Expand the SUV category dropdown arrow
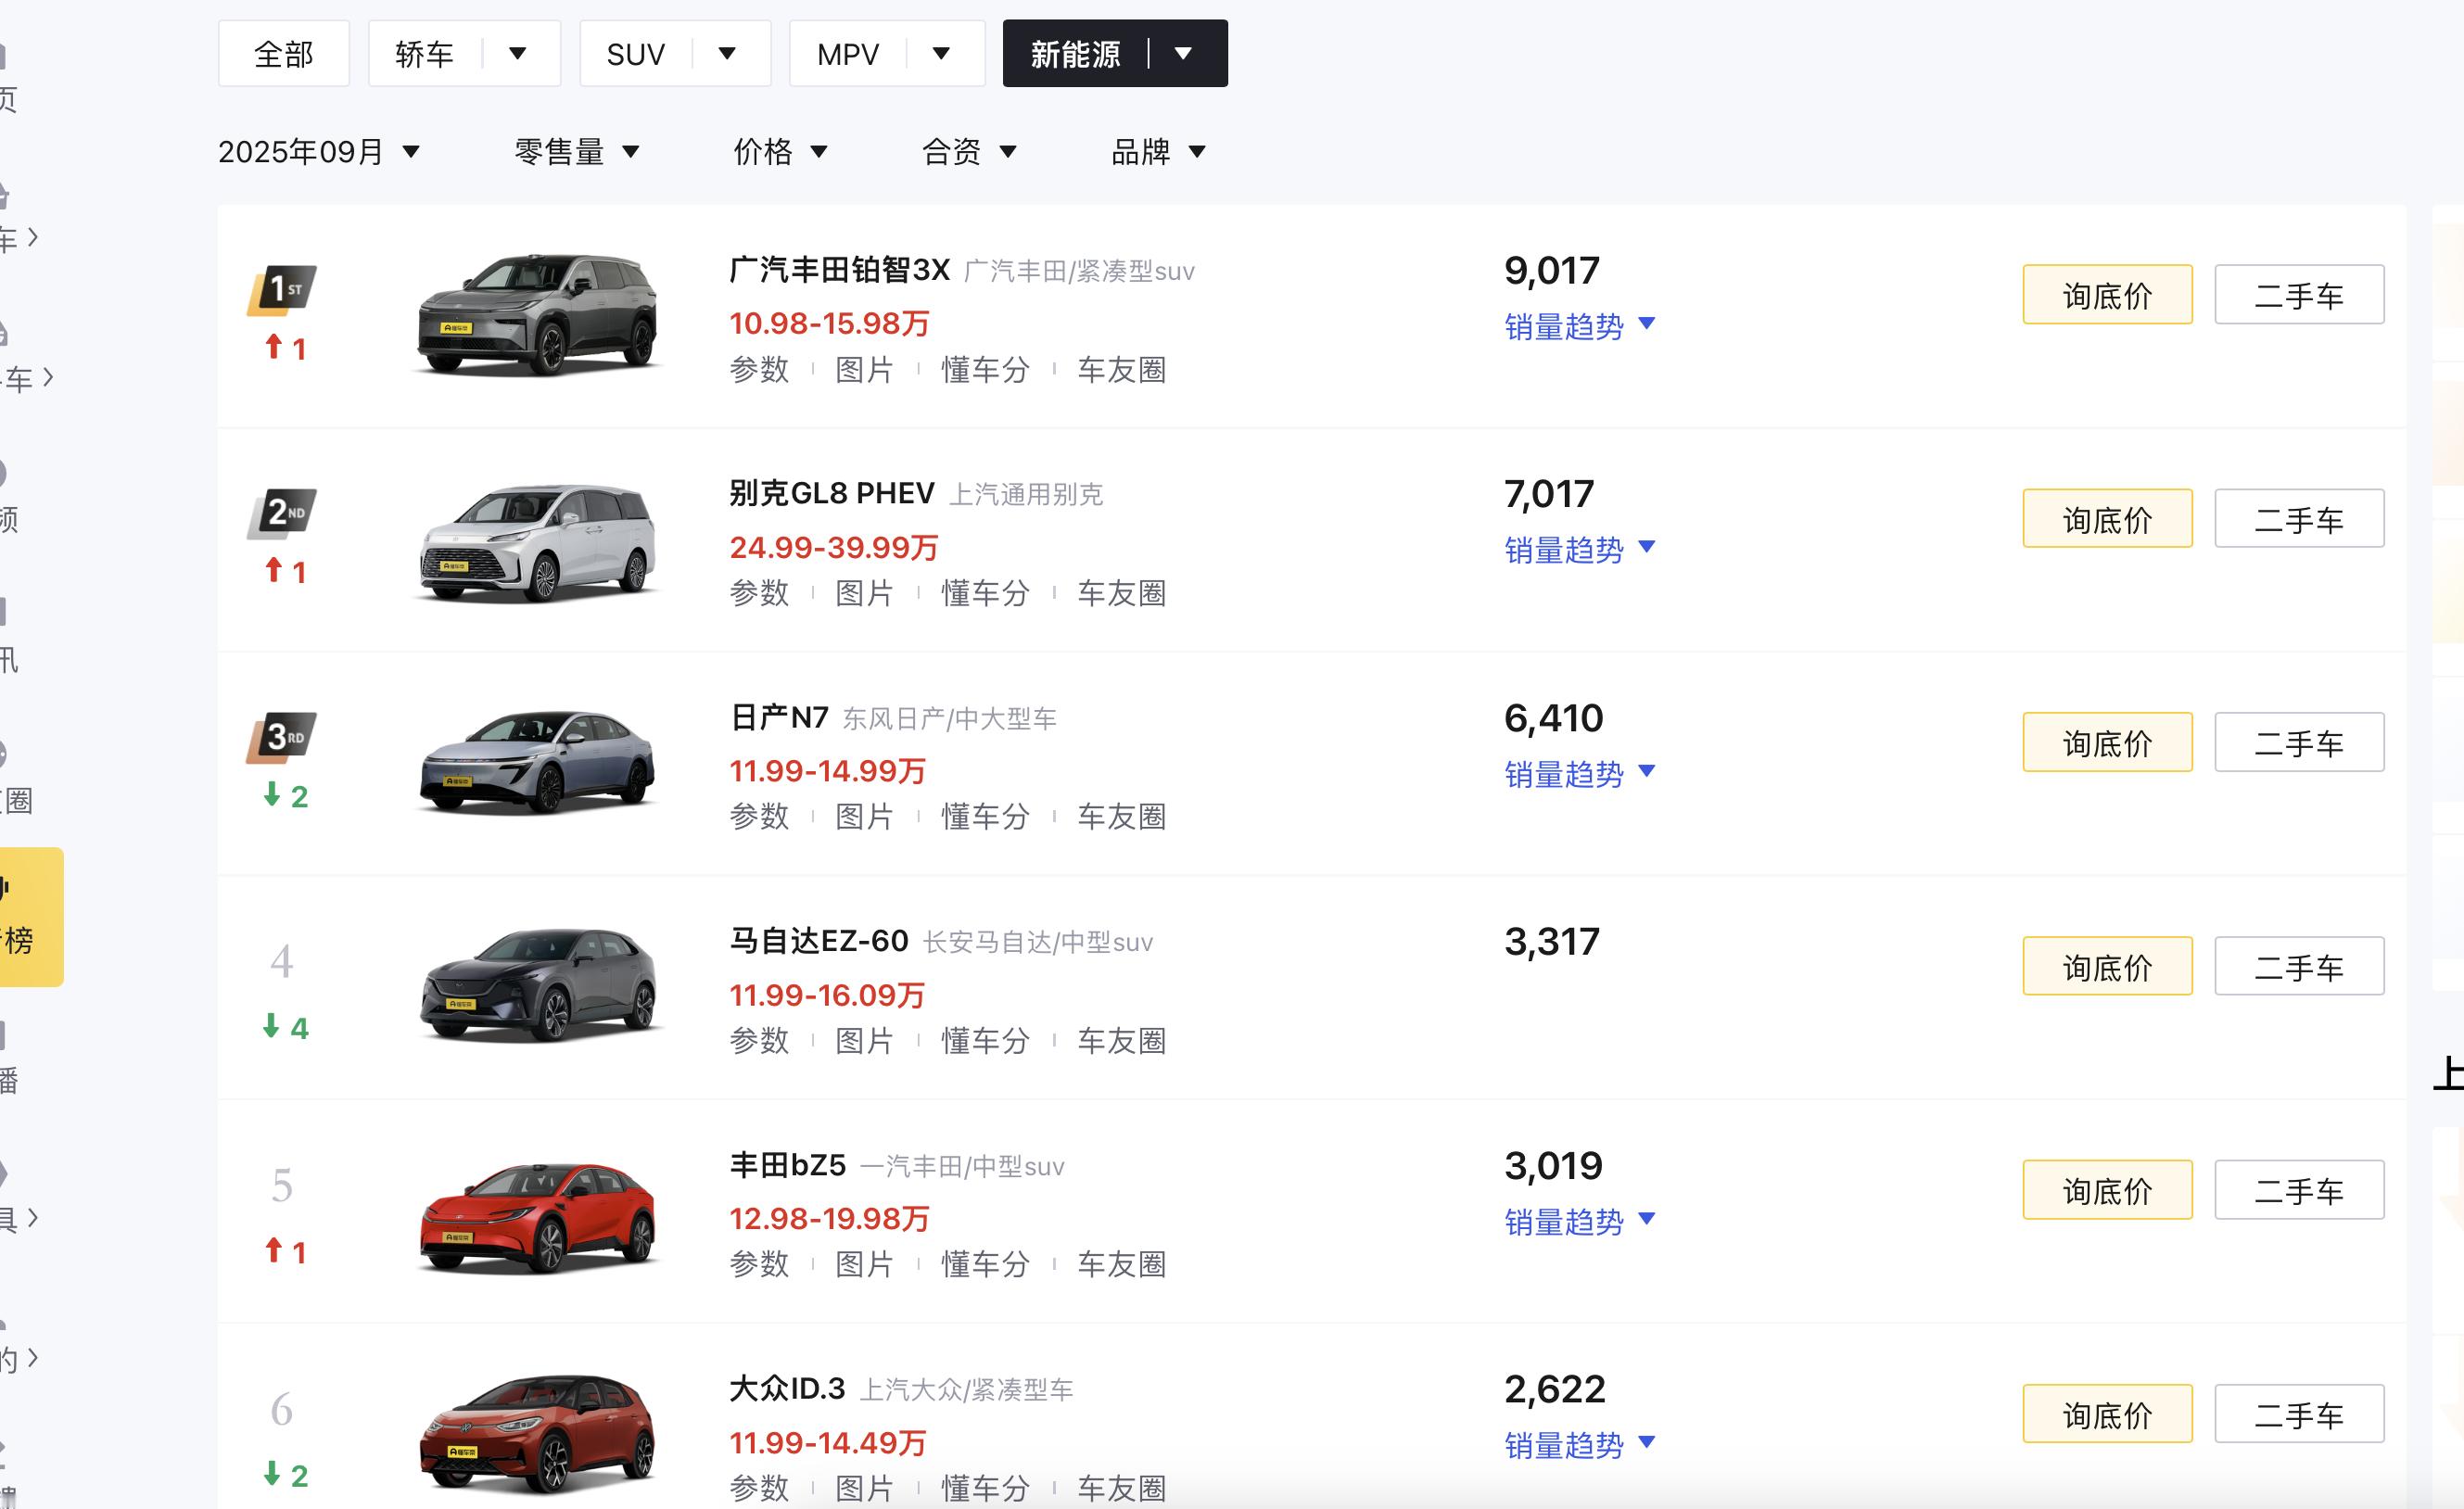 (727, 53)
